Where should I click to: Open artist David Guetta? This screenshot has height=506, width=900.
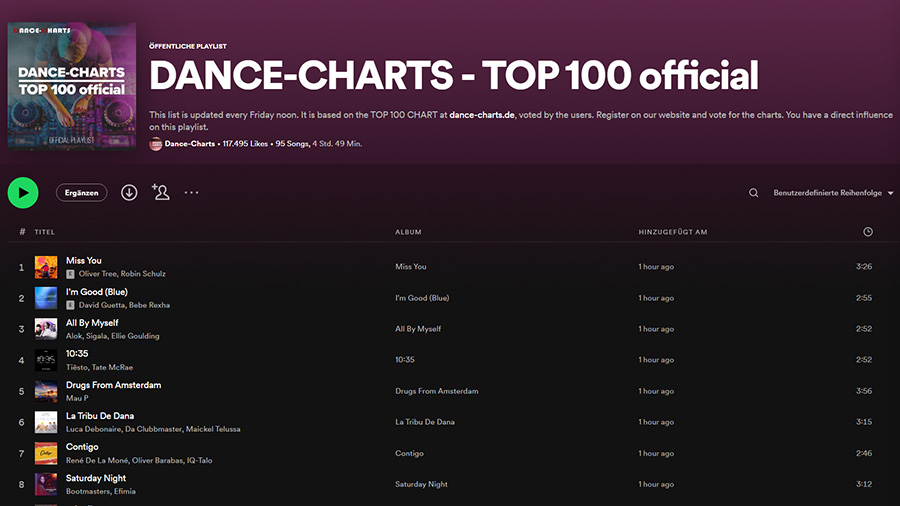tap(102, 305)
